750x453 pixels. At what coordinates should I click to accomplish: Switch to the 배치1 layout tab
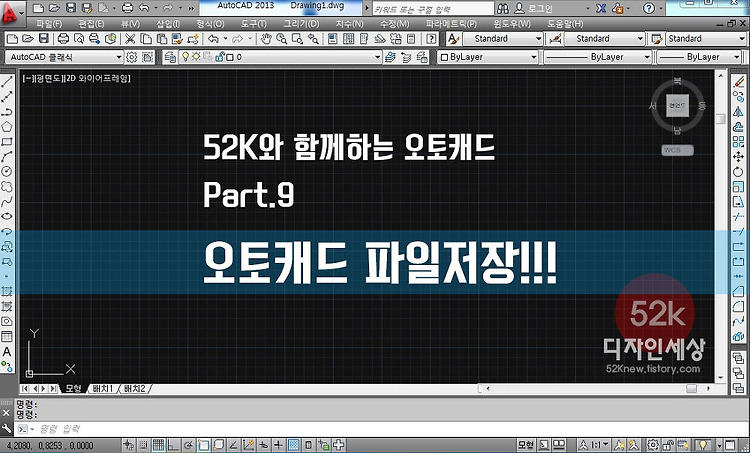(x=103, y=388)
